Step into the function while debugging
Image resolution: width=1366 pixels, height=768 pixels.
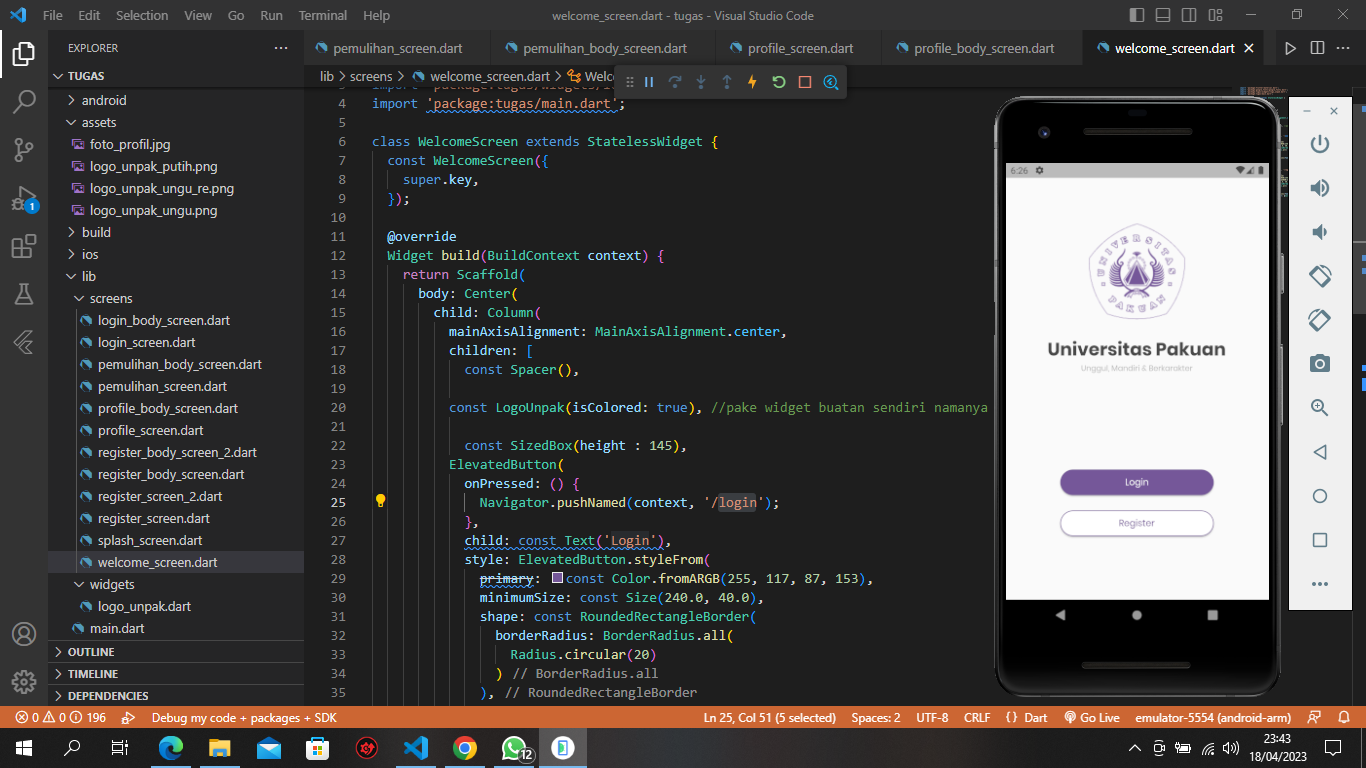coord(701,82)
